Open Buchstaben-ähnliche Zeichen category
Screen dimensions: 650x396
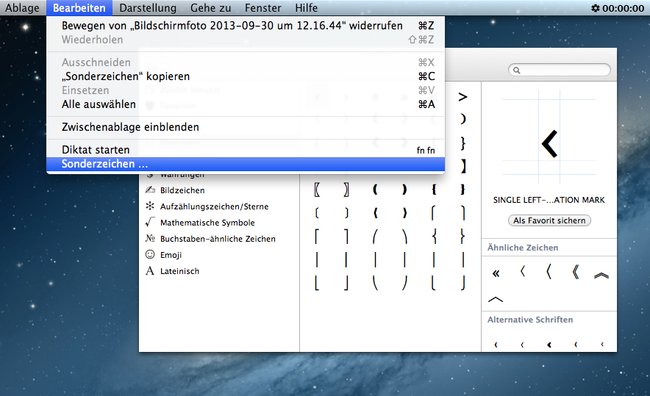tap(218, 239)
